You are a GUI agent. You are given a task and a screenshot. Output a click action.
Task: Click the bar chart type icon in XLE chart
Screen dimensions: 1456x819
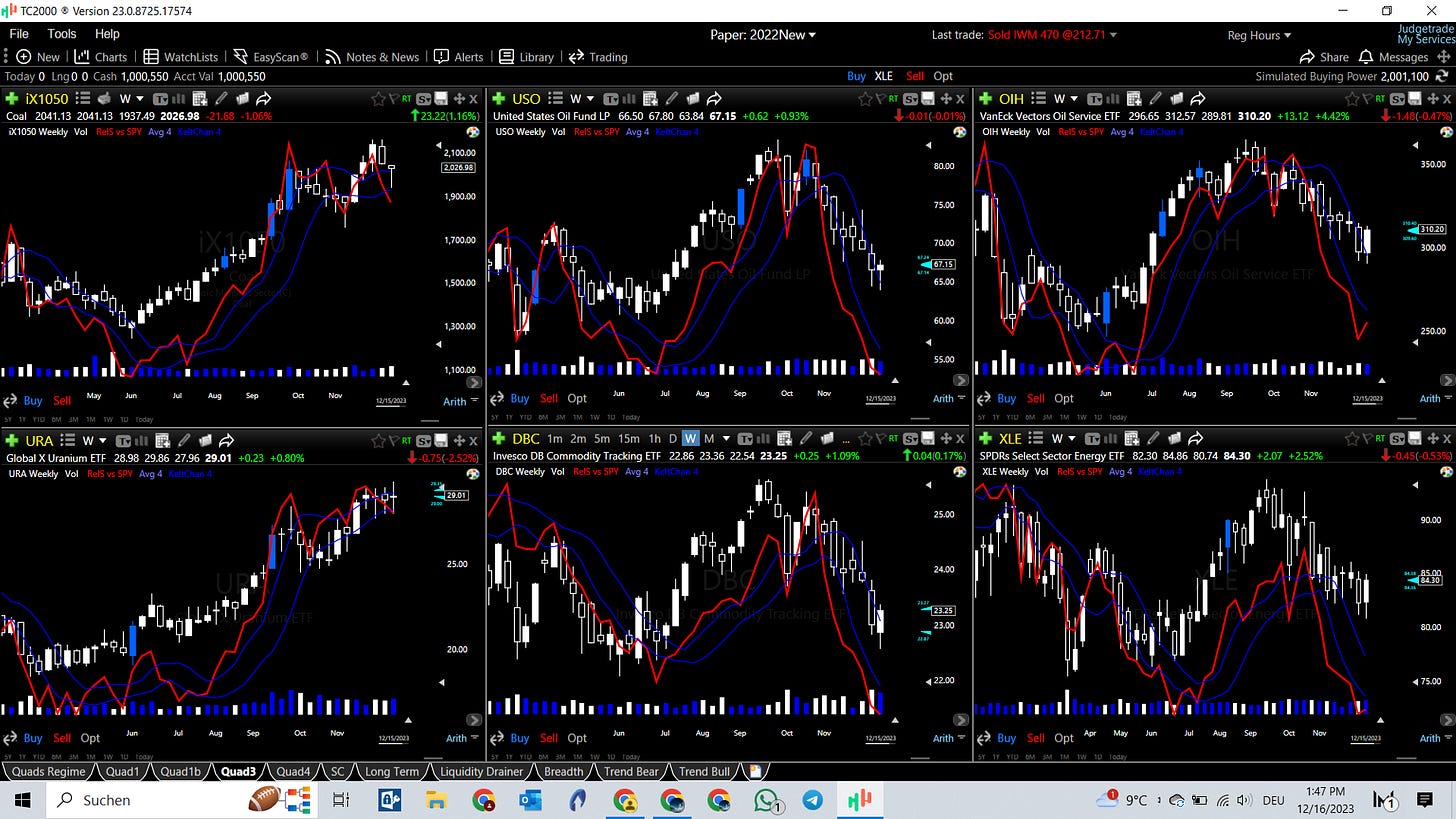click(x=1113, y=441)
